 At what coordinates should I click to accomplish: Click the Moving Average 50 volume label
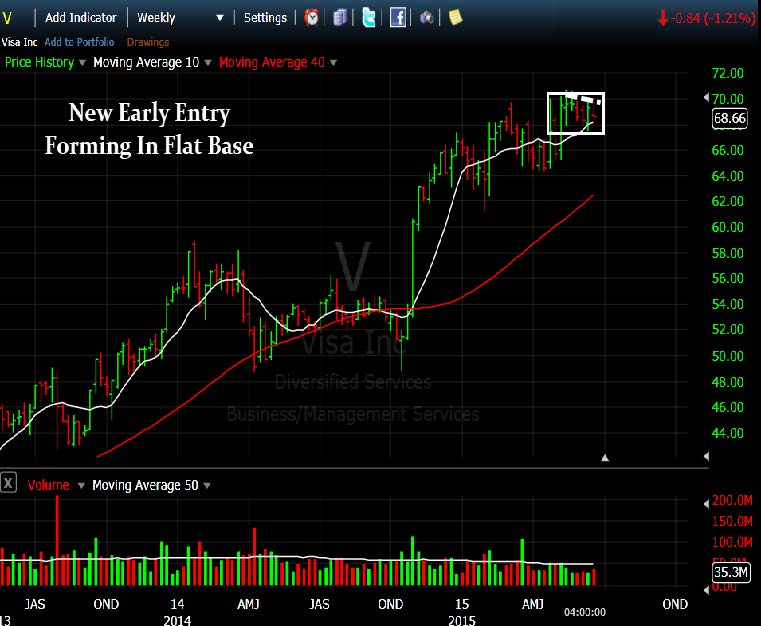tap(145, 485)
